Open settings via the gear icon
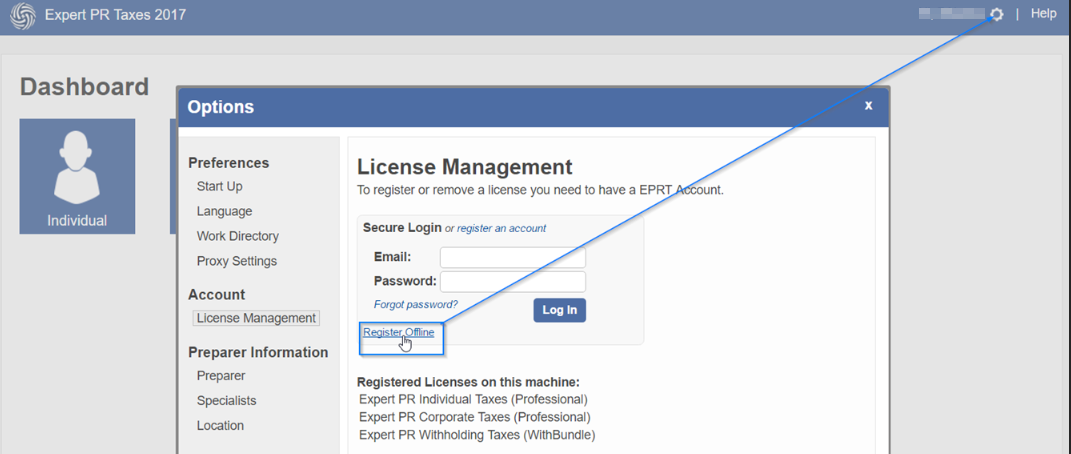Screen dimensions: 1071x454 point(997,14)
